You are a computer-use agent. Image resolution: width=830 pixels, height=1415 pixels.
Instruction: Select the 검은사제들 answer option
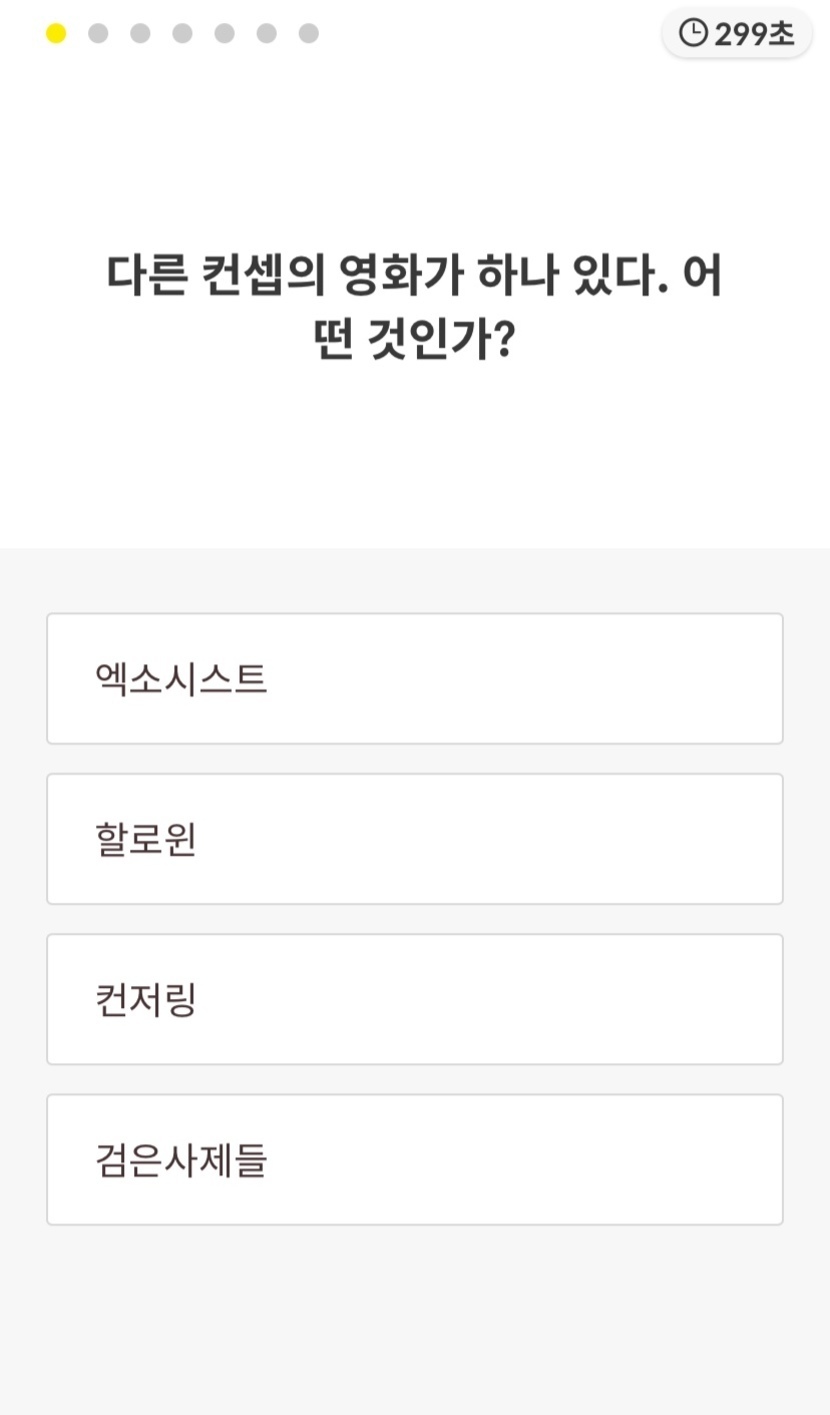pos(414,1160)
